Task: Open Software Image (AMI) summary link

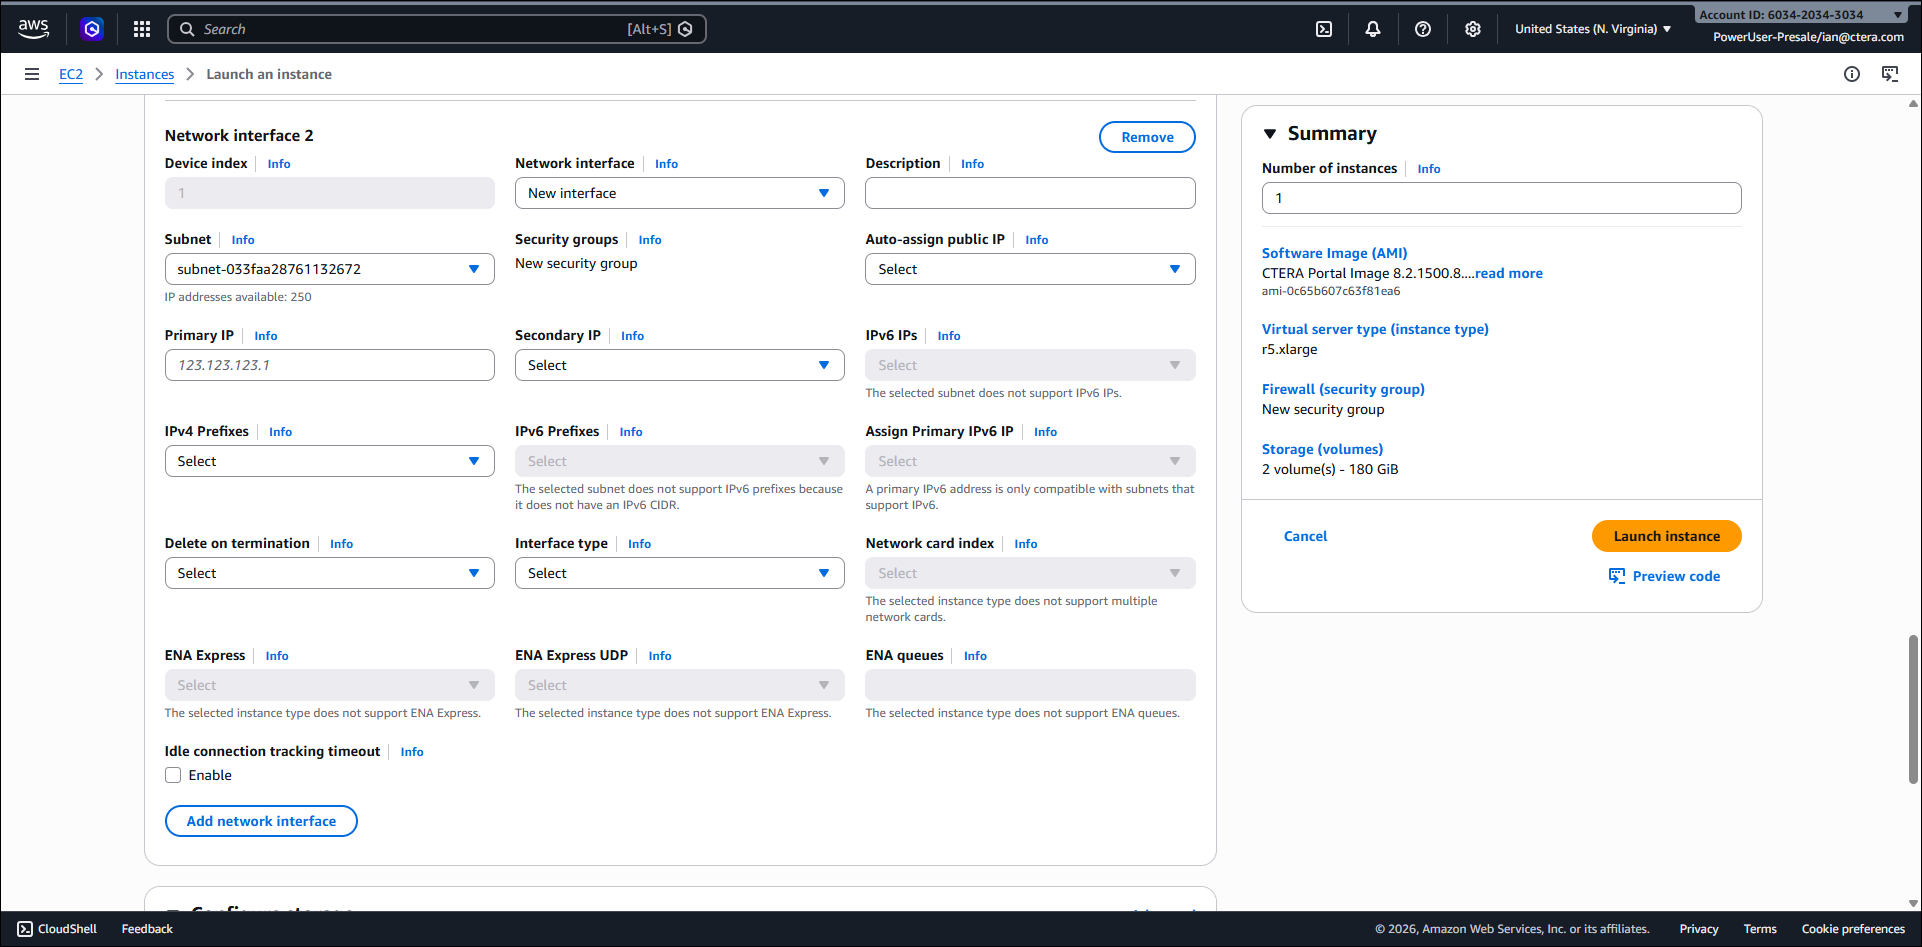Action: [x=1334, y=253]
